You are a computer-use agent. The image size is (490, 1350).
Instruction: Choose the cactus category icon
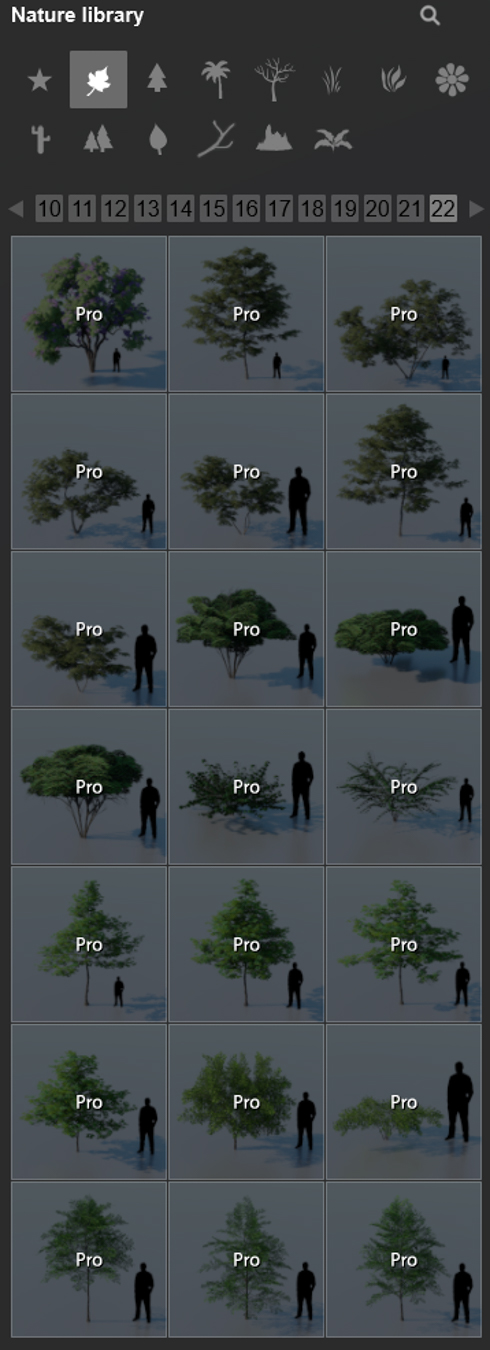pyautogui.click(x=39, y=138)
